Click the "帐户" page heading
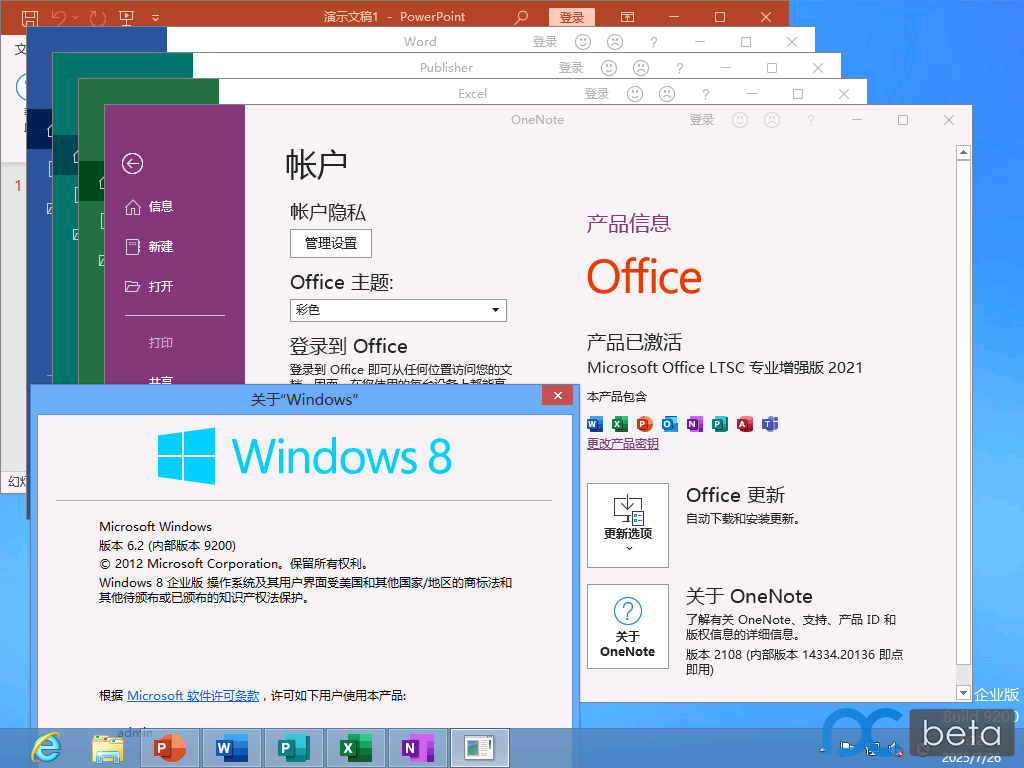The image size is (1024, 768). 317,164
